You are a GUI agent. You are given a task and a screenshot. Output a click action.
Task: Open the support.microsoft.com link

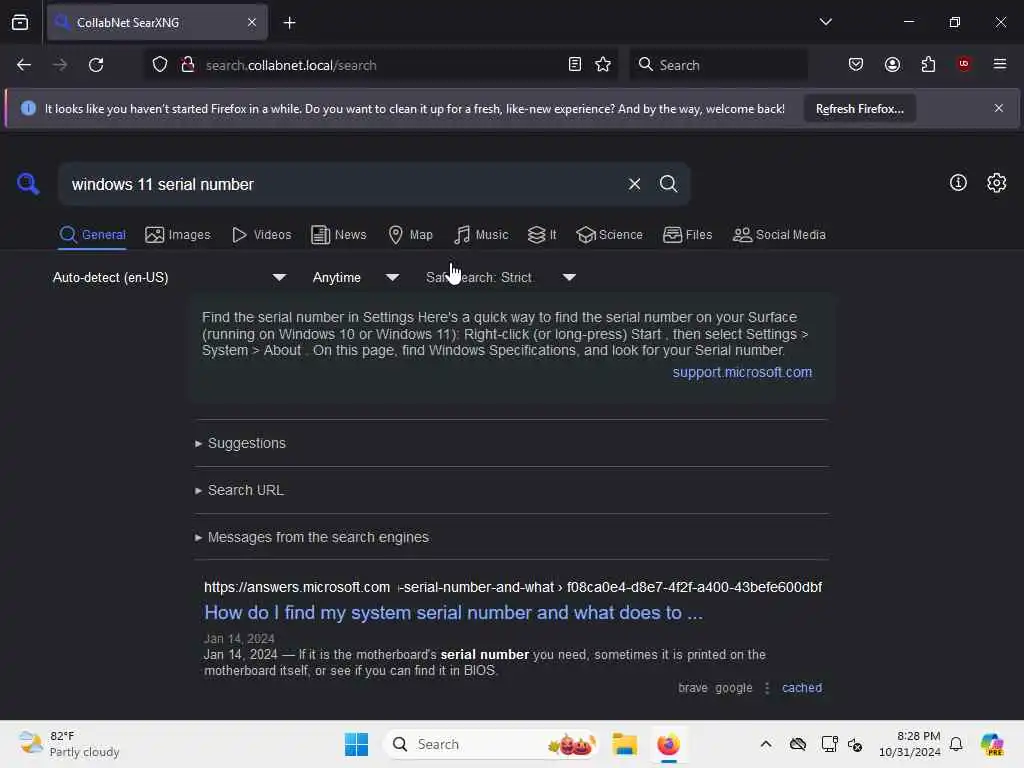click(742, 372)
